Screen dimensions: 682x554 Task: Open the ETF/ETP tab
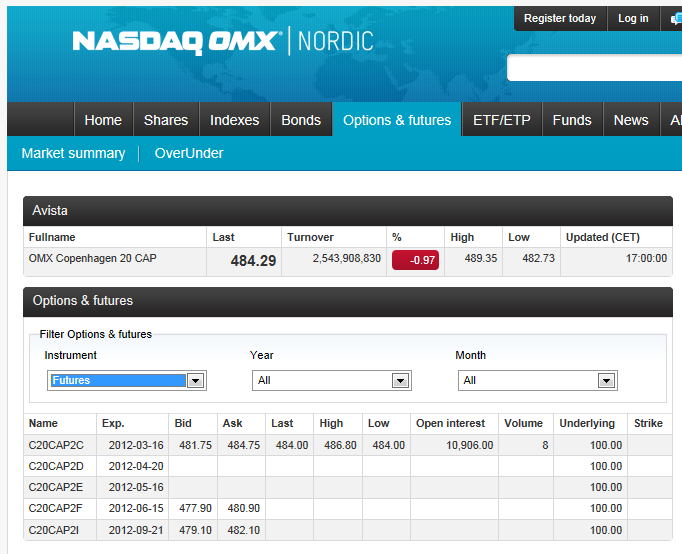click(x=502, y=120)
